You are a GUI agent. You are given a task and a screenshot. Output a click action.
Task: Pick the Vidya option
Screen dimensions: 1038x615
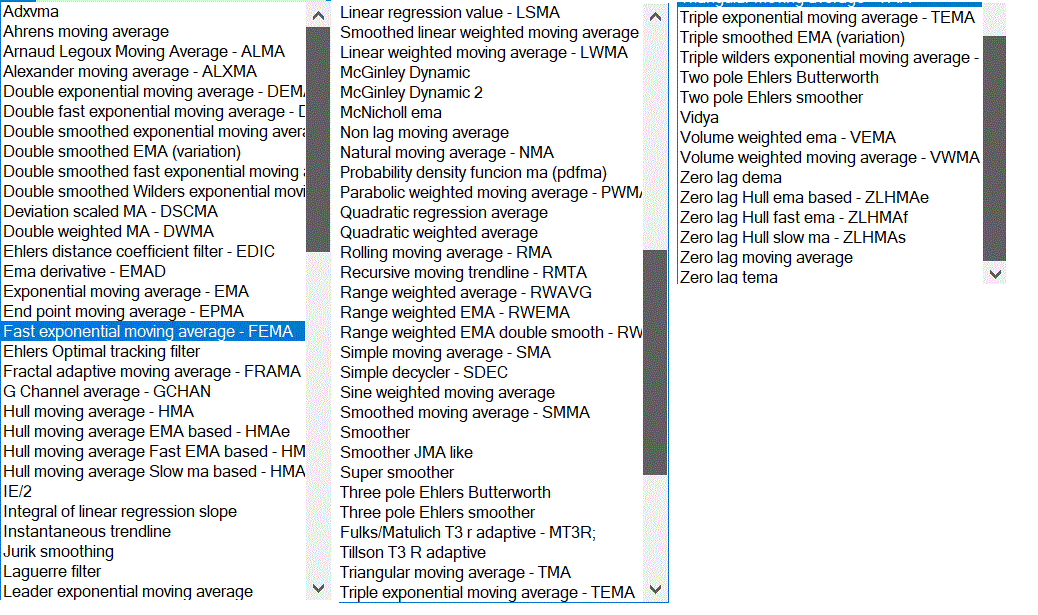(x=699, y=117)
